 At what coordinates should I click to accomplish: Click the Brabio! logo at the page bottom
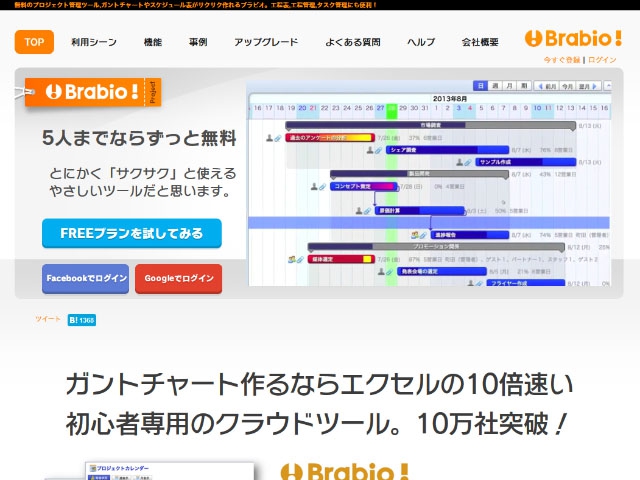(345, 471)
